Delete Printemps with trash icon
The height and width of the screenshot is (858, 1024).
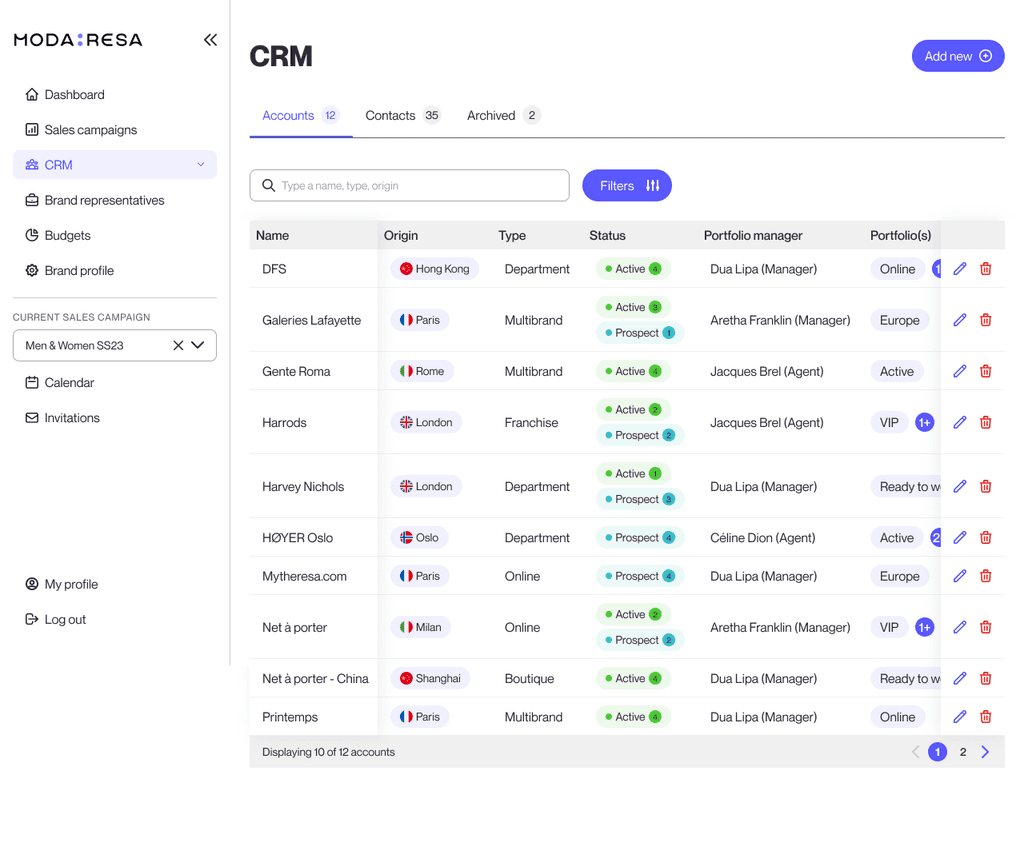pyautogui.click(x=985, y=717)
